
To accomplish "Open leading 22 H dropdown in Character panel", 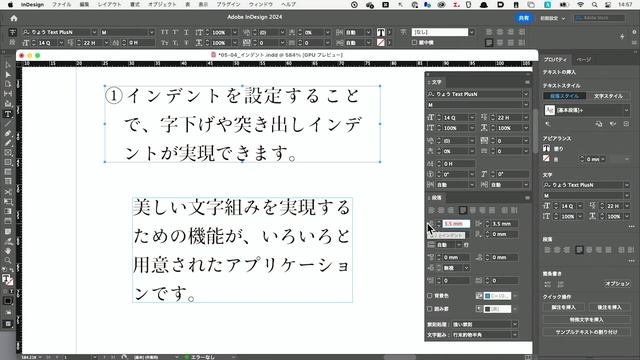I will (526, 118).
